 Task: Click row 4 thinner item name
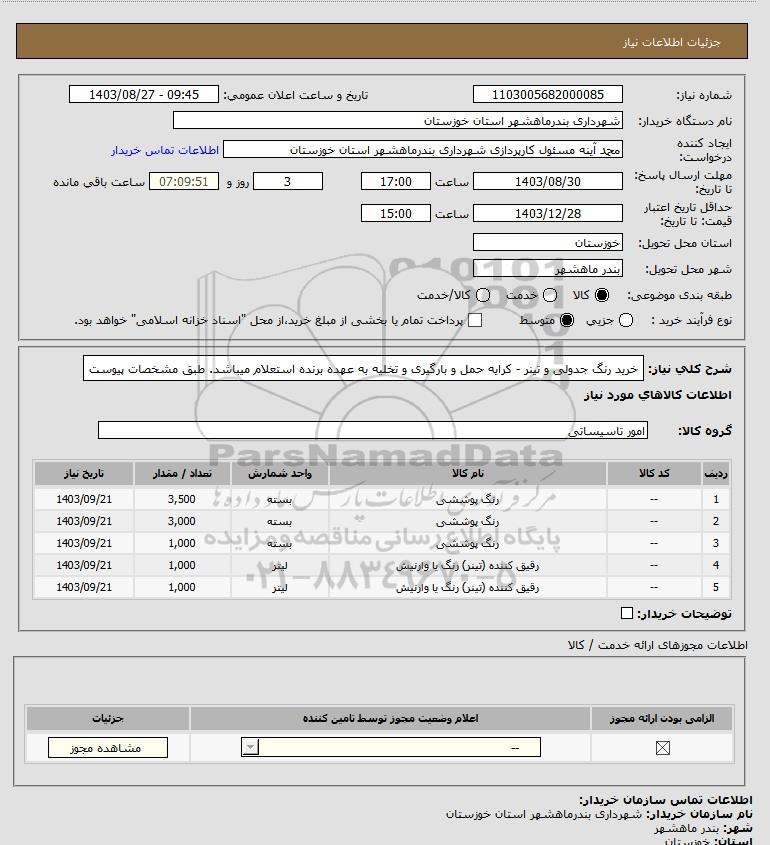point(468,565)
